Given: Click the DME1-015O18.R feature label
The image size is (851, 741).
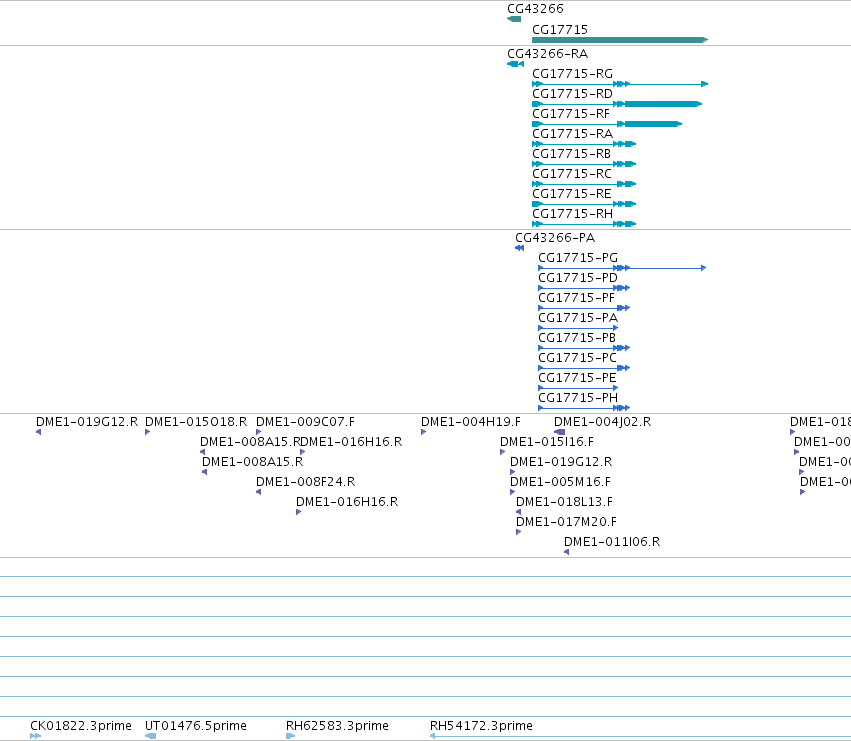Looking at the screenshot, I should click(x=195, y=422).
